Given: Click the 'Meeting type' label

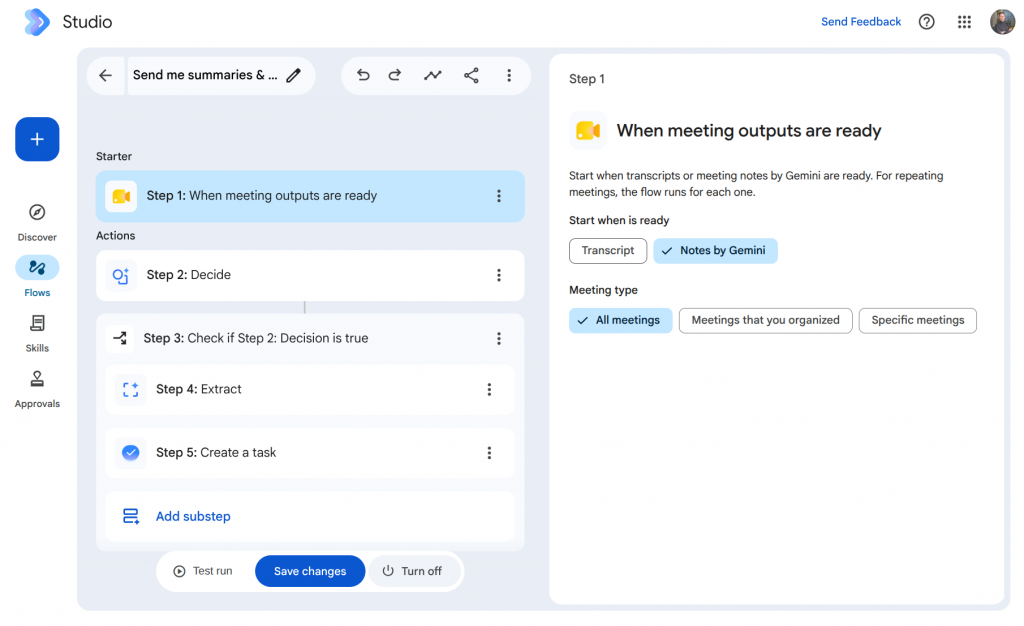Looking at the screenshot, I should click(x=603, y=290).
